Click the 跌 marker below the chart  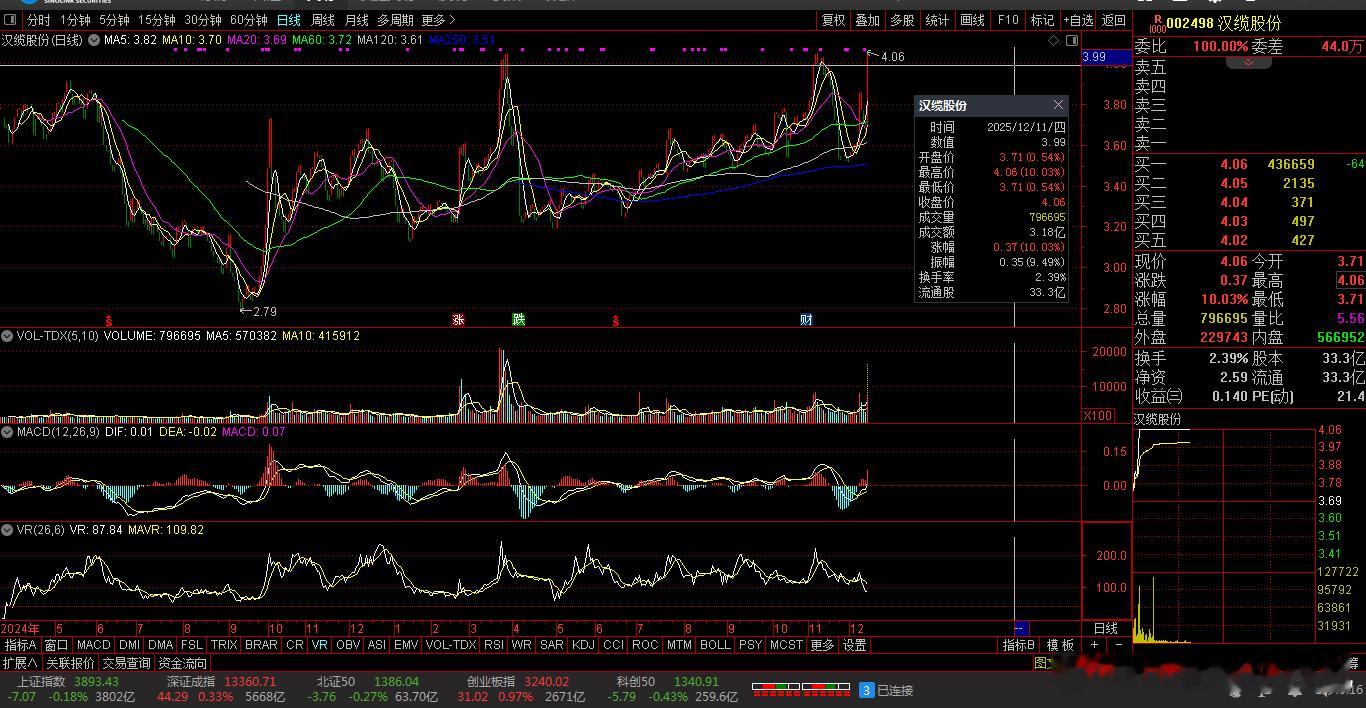[518, 320]
